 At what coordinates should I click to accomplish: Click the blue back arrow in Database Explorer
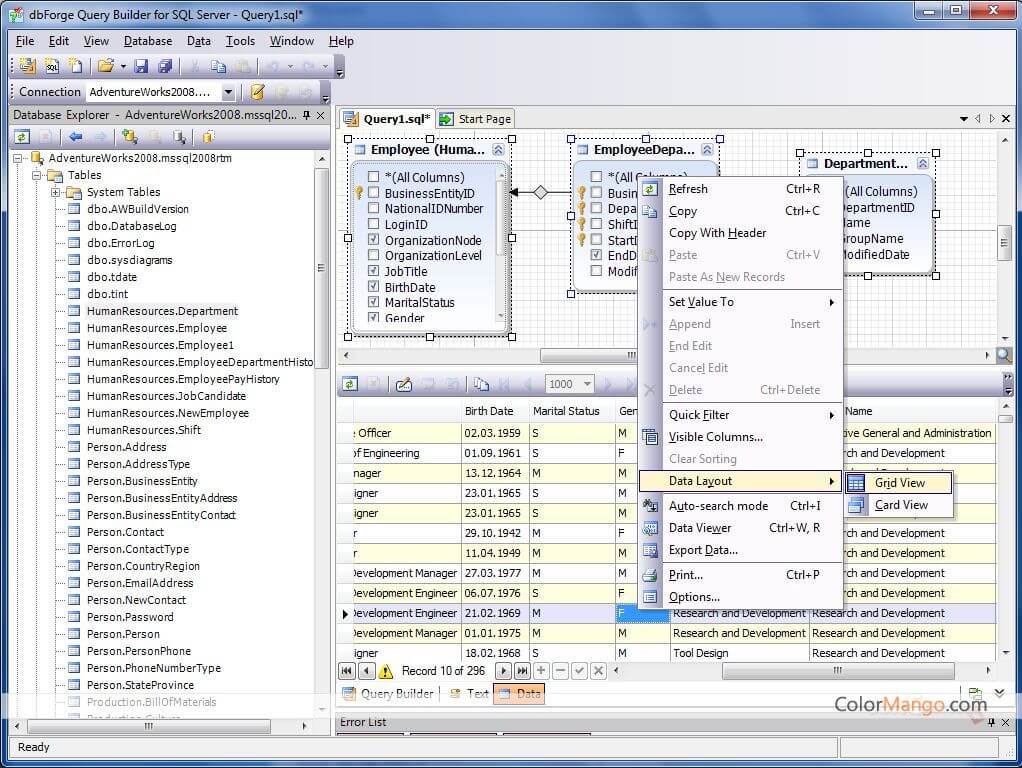coord(76,137)
